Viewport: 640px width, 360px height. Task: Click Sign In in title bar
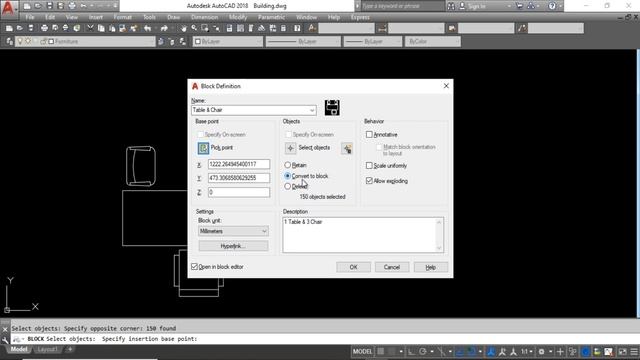(x=477, y=6)
